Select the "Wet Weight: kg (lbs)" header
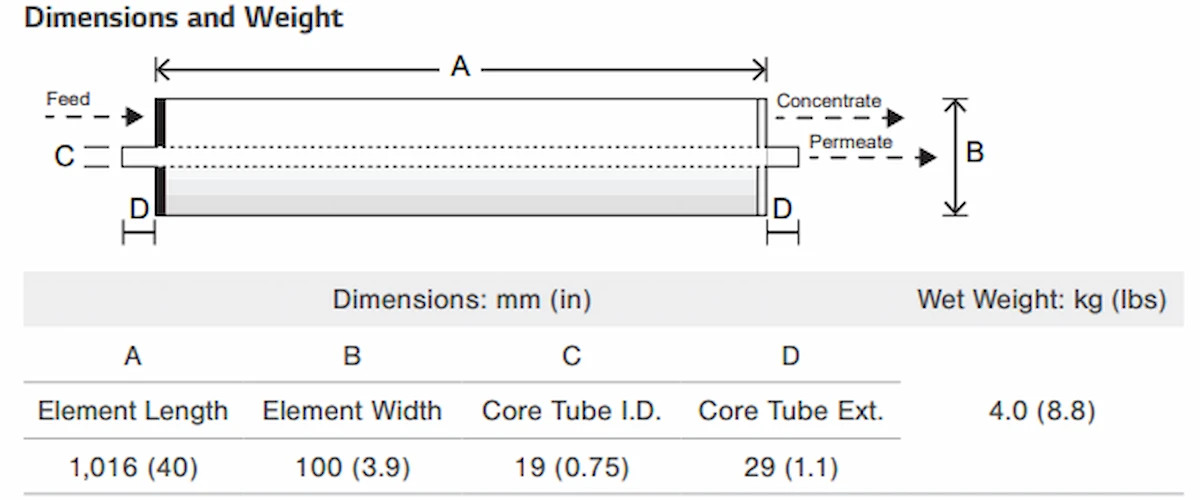The width and height of the screenshot is (1200, 500). pyautogui.click(x=1041, y=299)
